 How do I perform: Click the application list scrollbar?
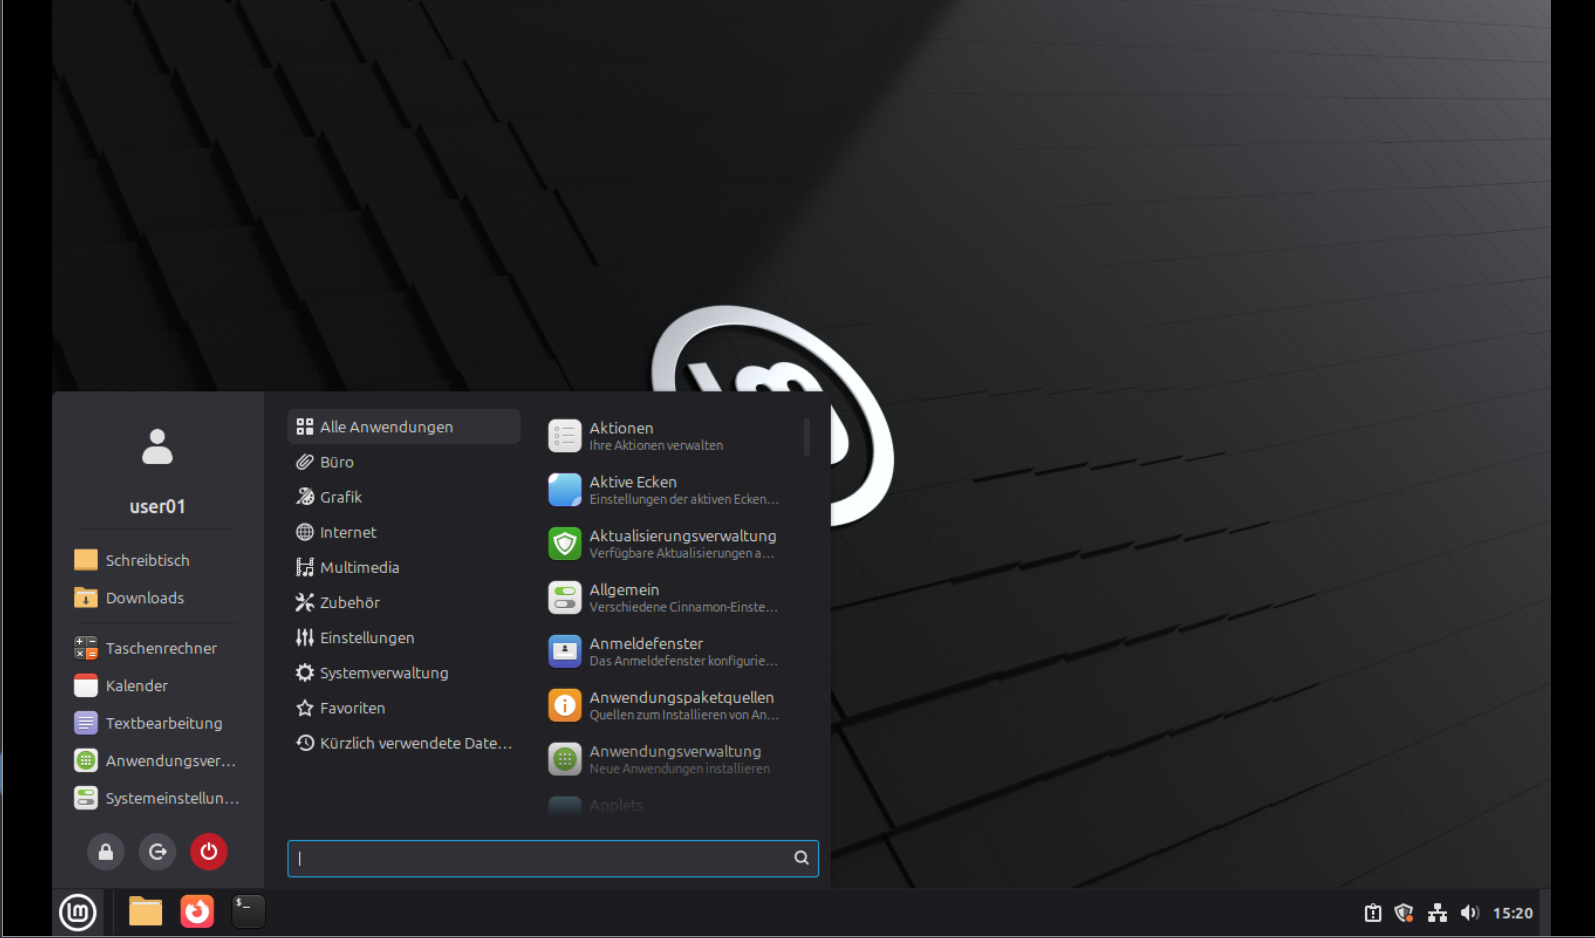click(806, 438)
